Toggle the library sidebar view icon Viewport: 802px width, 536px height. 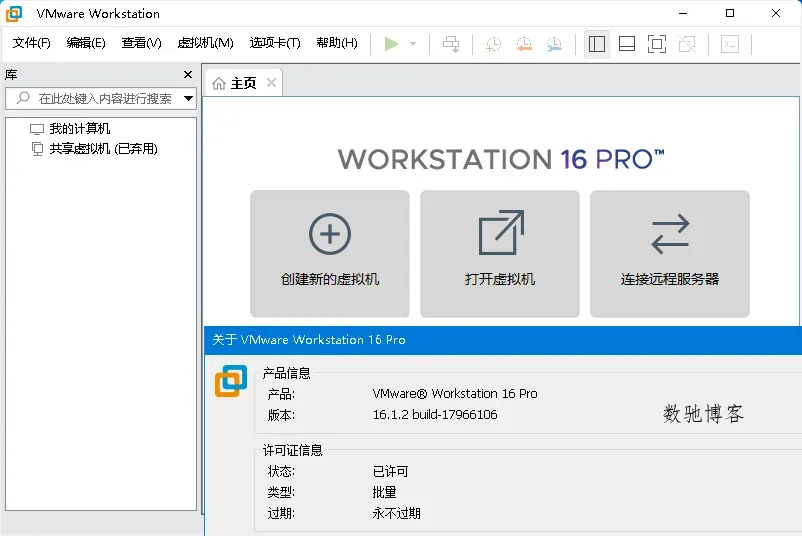(597, 44)
